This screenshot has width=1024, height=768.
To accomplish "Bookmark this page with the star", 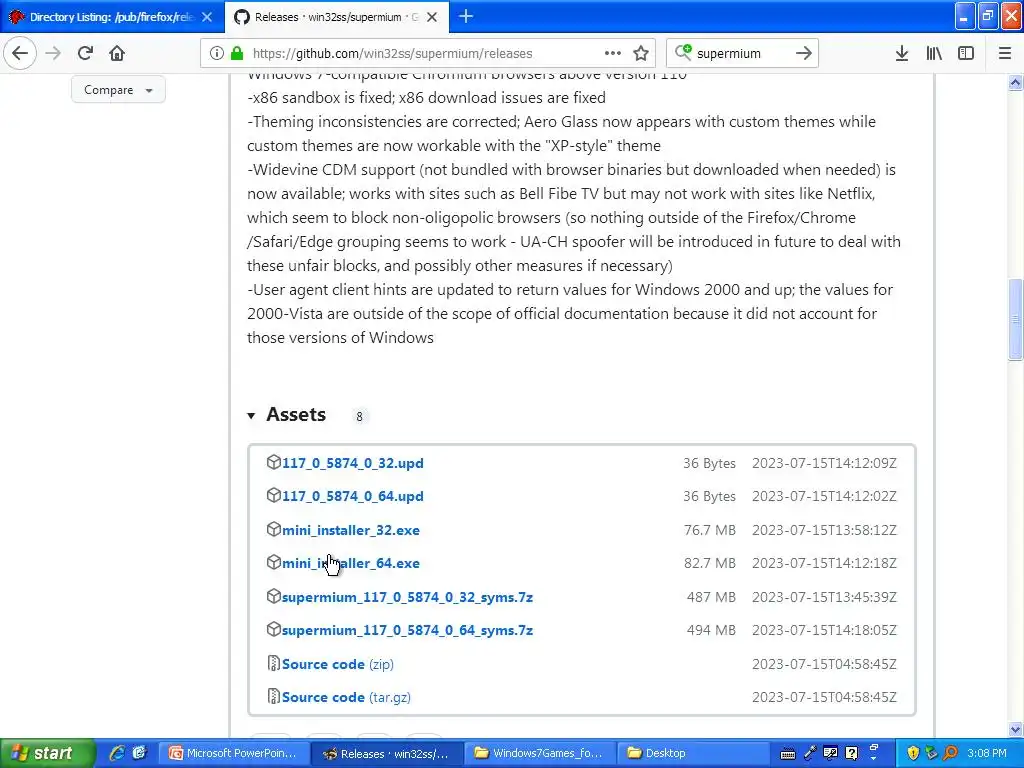I will pyautogui.click(x=641, y=53).
